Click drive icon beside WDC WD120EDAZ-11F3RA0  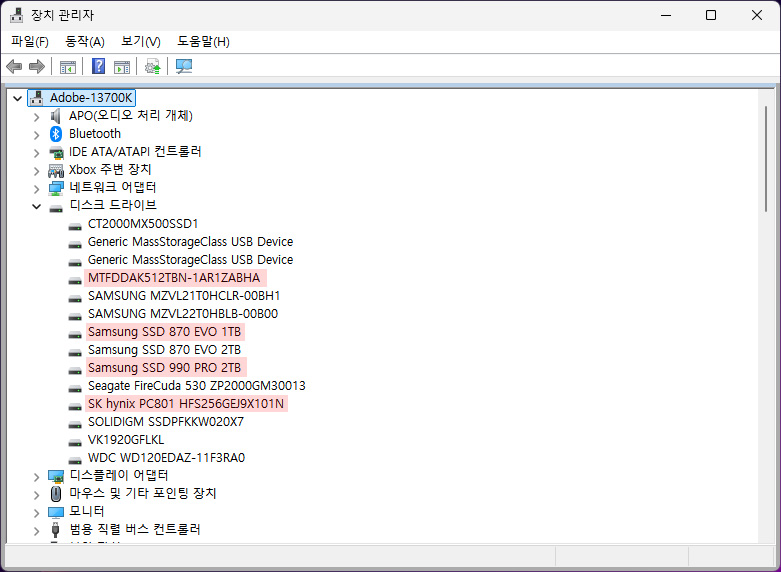pyautogui.click(x=75, y=460)
